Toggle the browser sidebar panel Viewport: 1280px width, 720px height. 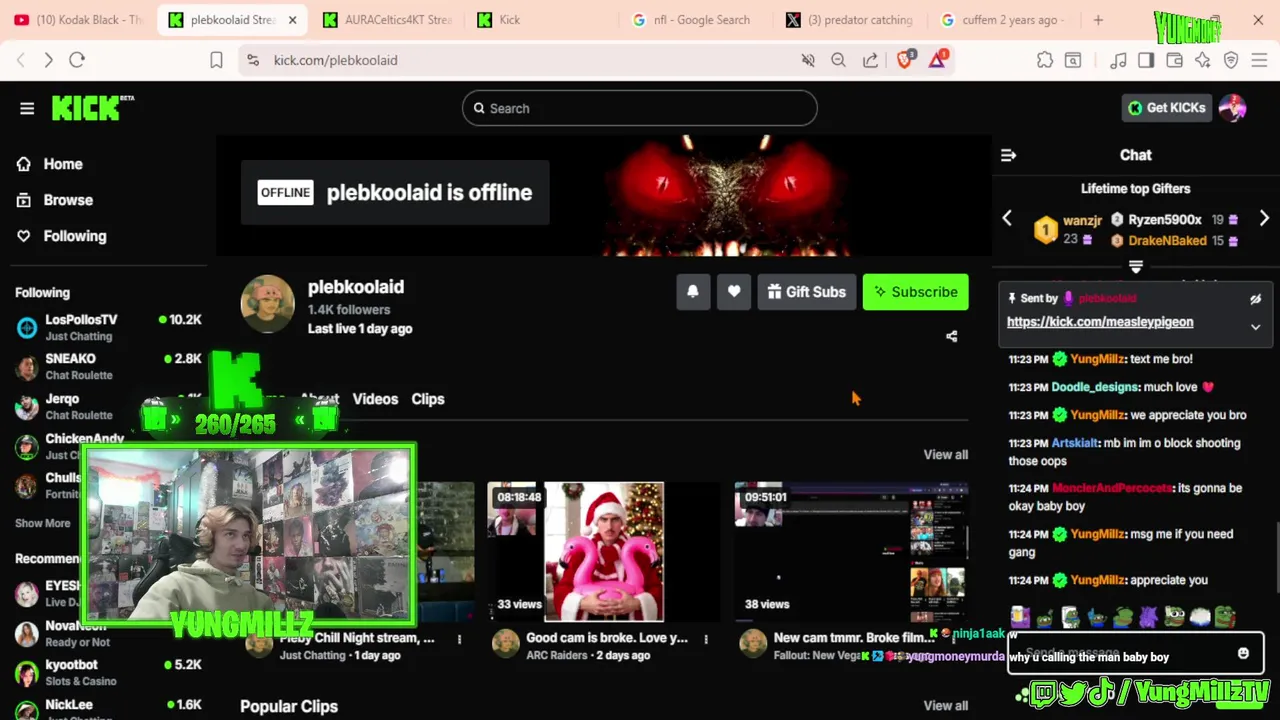click(x=1146, y=60)
